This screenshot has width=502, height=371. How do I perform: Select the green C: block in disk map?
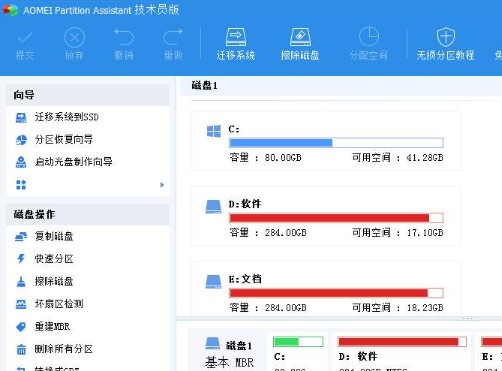click(x=298, y=342)
